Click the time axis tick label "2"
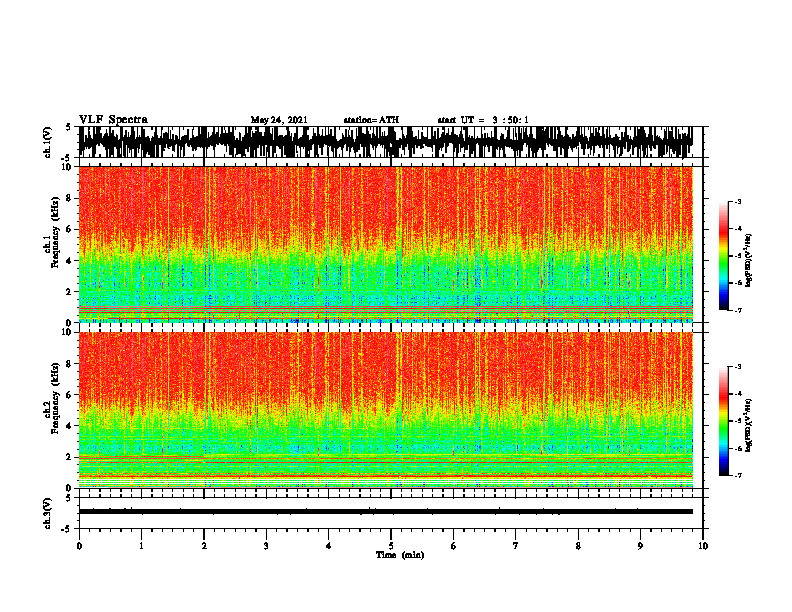Image resolution: width=792 pixels, height=612 pixels. pos(204,546)
